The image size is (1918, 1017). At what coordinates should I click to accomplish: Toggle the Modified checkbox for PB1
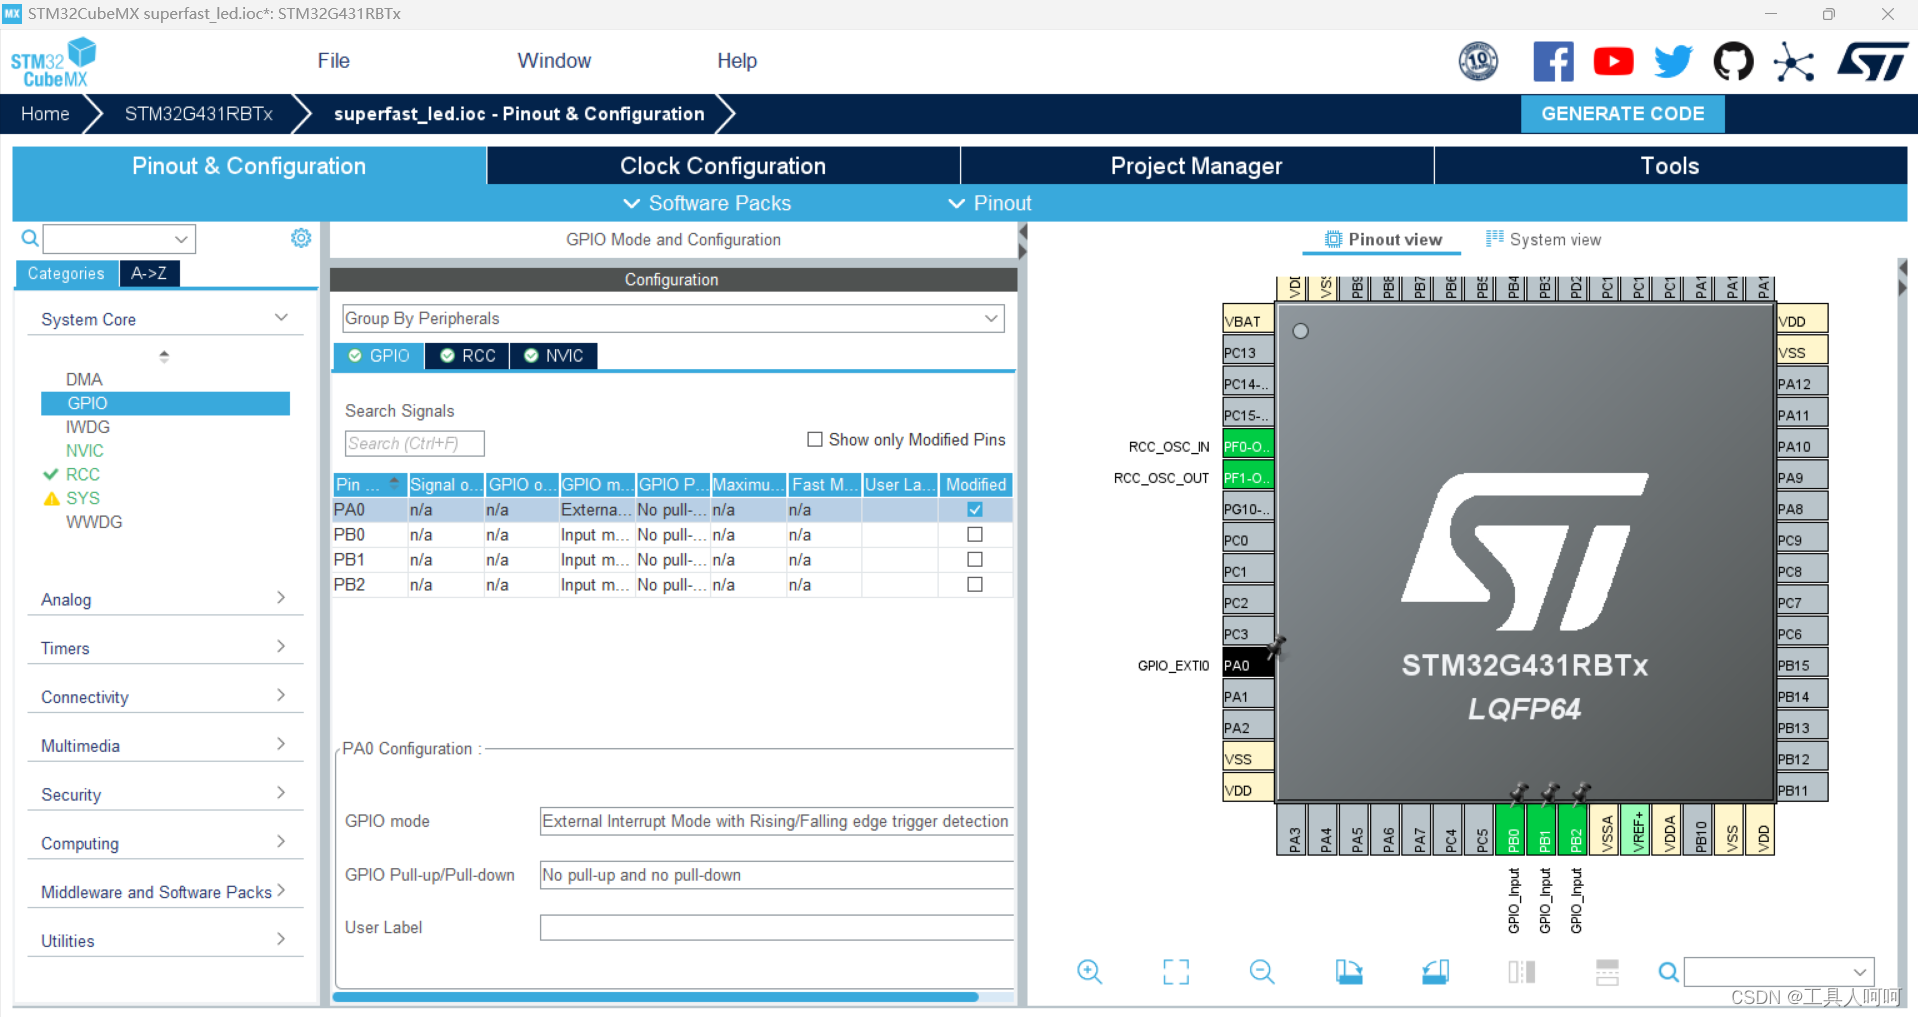tap(975, 559)
